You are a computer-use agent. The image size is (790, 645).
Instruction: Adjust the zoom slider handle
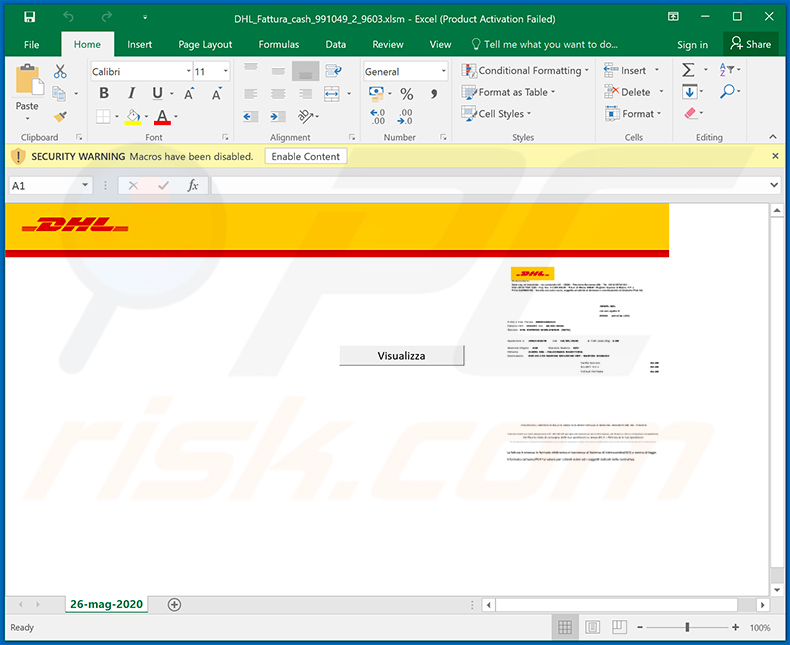coord(687,627)
